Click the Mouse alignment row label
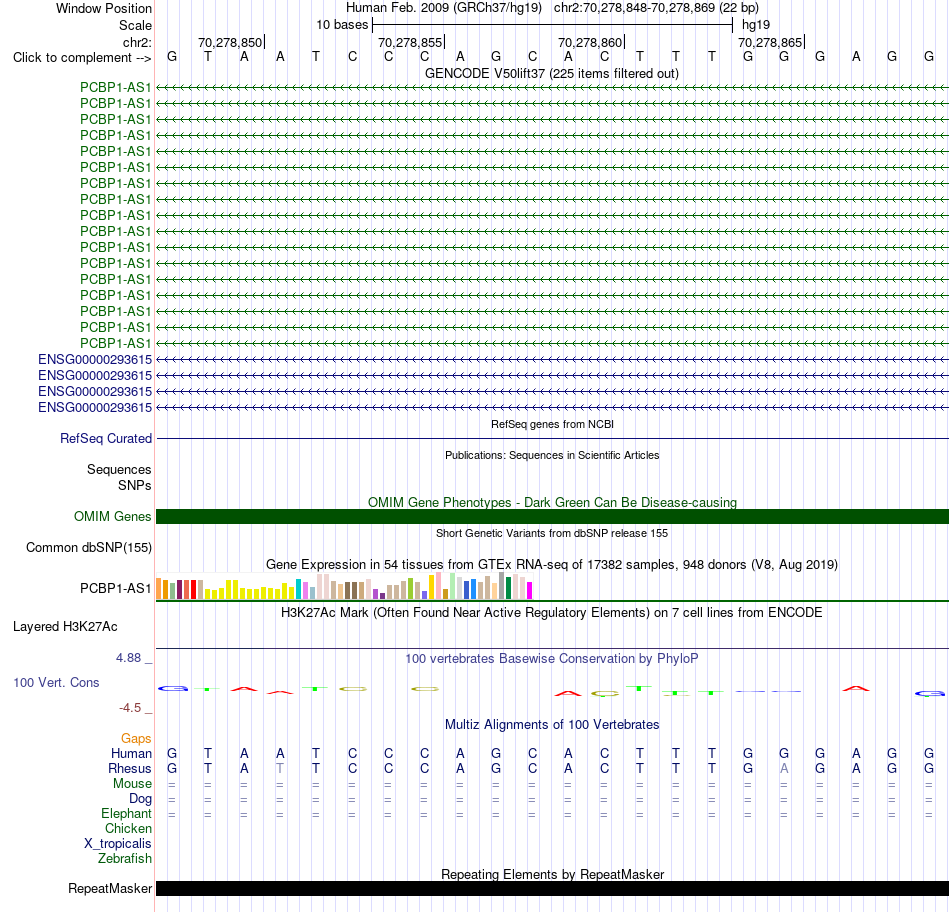The image size is (950, 912). (132, 784)
